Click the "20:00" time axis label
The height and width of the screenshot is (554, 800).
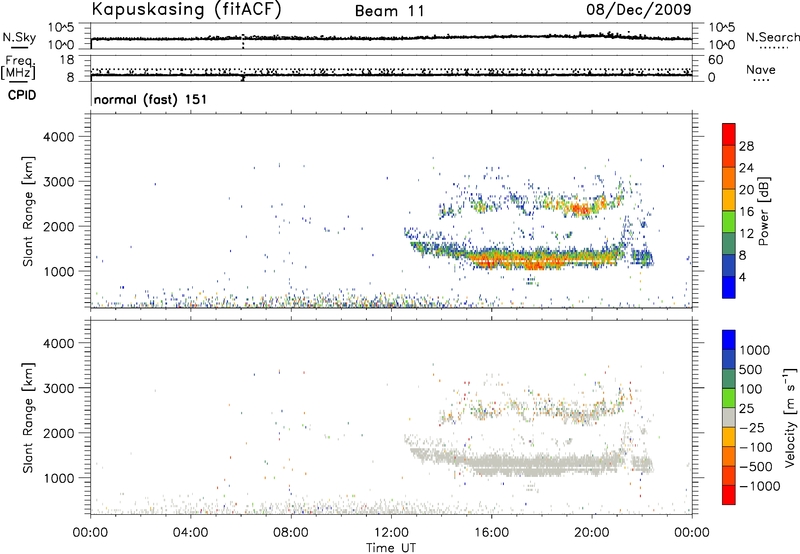pyautogui.click(x=592, y=533)
